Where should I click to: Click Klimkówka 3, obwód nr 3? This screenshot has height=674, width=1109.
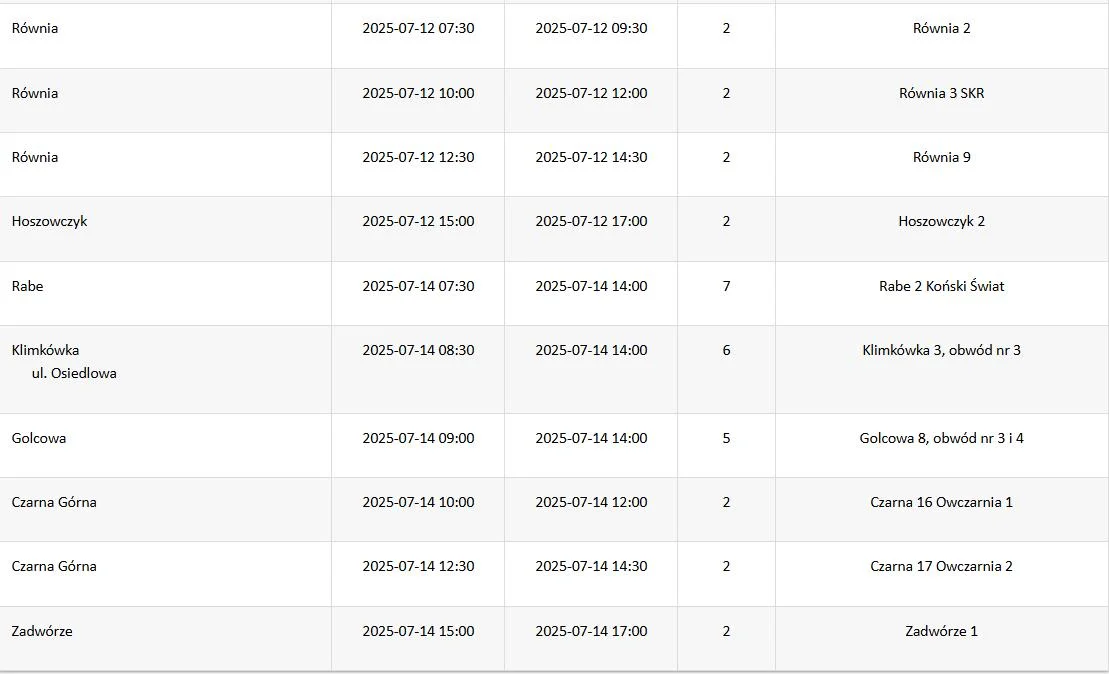[941, 350]
